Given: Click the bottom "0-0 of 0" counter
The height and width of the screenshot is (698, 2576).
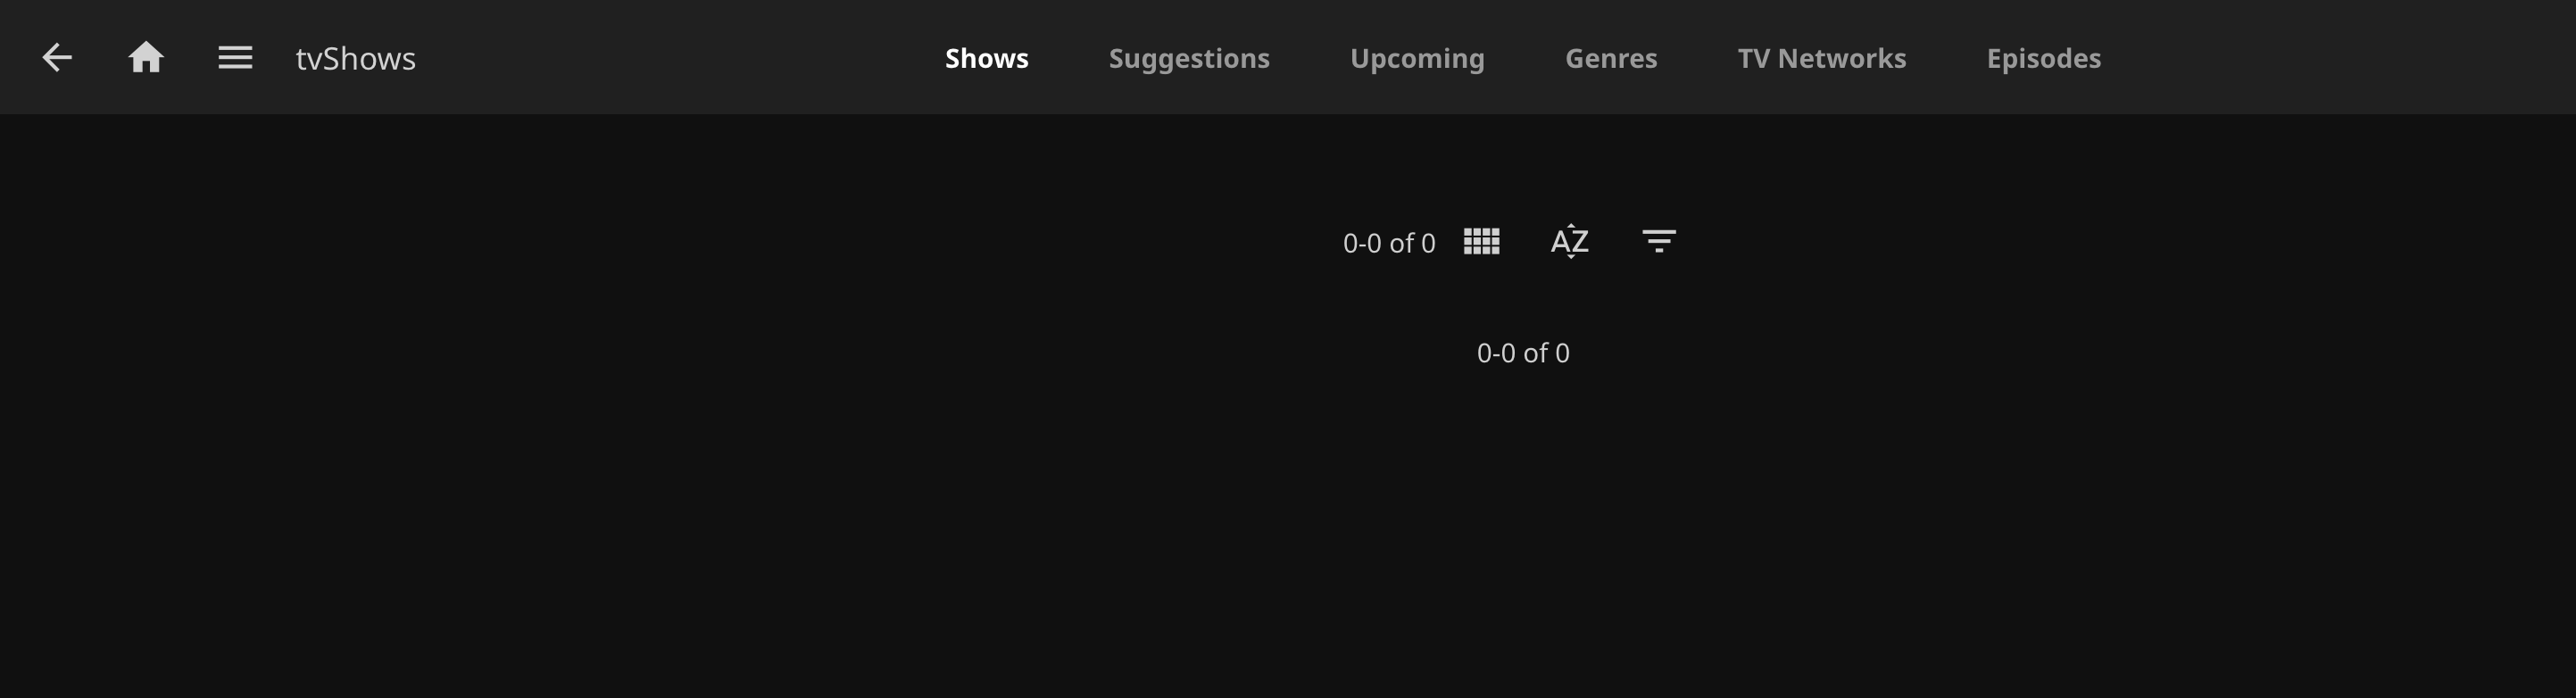Looking at the screenshot, I should tap(1523, 353).
